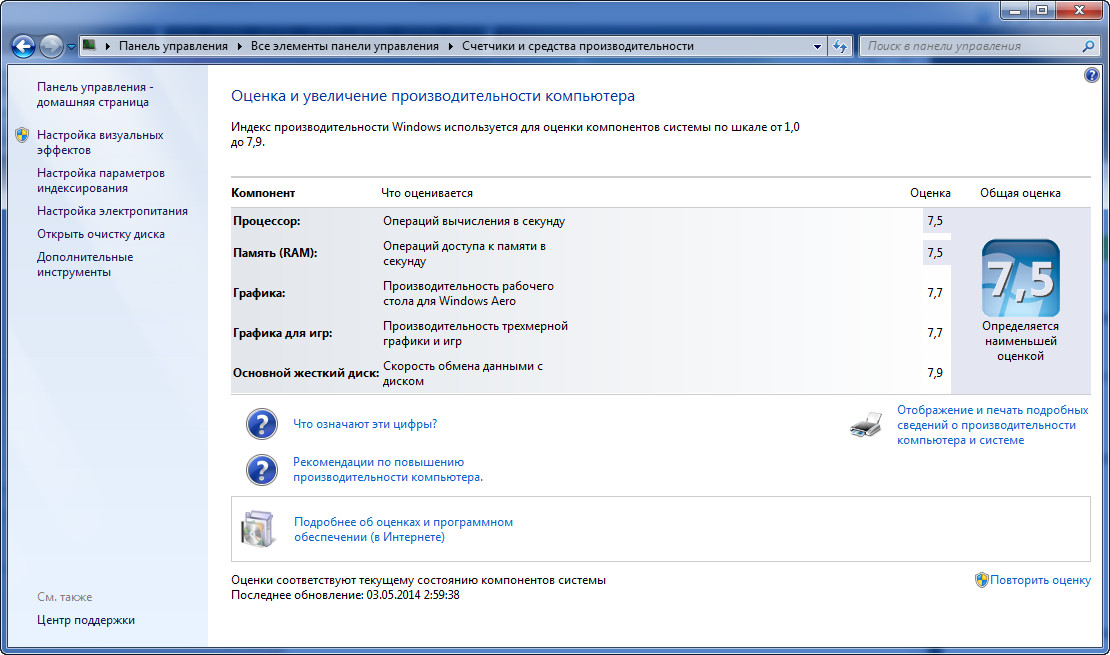Click the Основной жесткий диск: label
This screenshot has width=1110, height=655.
(306, 373)
